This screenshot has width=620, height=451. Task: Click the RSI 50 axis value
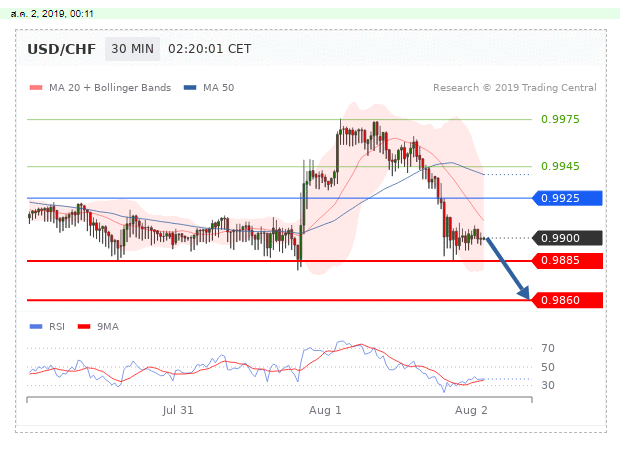tap(548, 367)
